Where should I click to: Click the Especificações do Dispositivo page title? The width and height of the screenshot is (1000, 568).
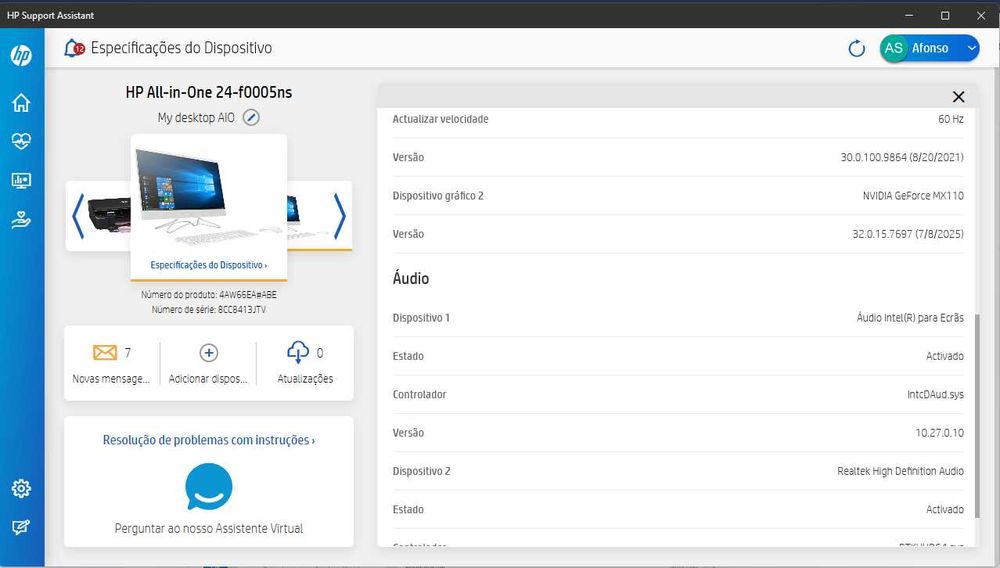(x=181, y=48)
